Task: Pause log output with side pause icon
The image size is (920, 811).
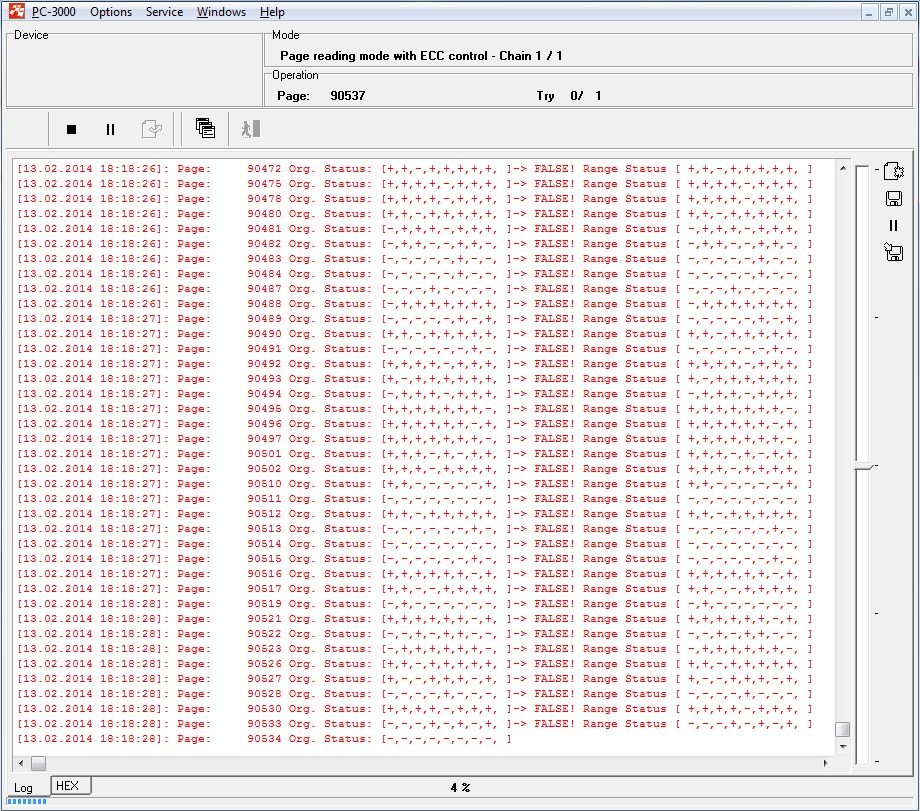Action: 893,225
